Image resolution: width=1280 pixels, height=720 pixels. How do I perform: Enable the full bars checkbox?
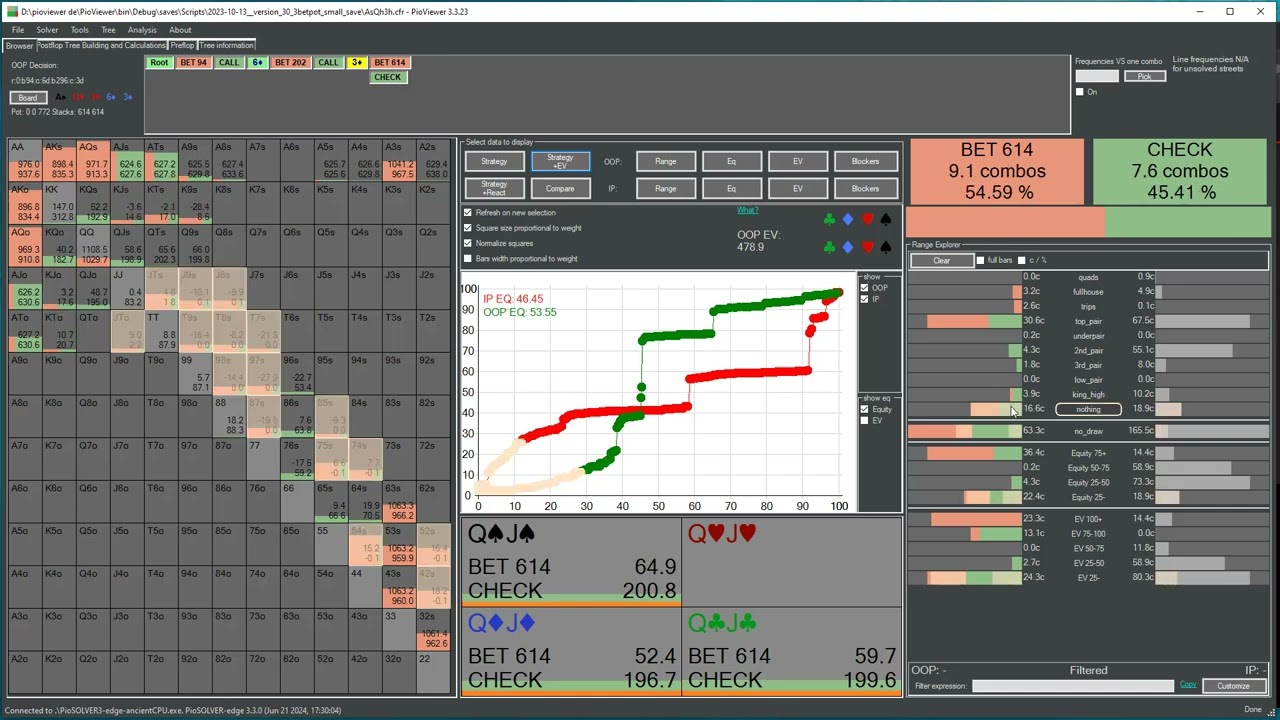(x=980, y=260)
